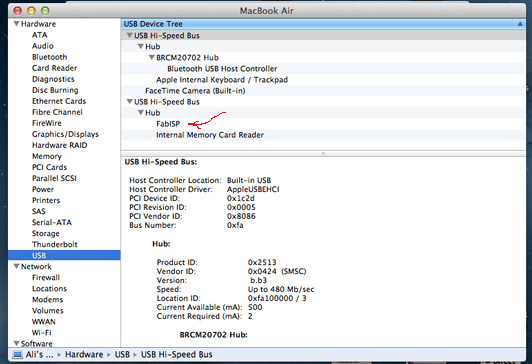Click USB Device Tree column header
This screenshot has width=532, height=364.
[323, 24]
